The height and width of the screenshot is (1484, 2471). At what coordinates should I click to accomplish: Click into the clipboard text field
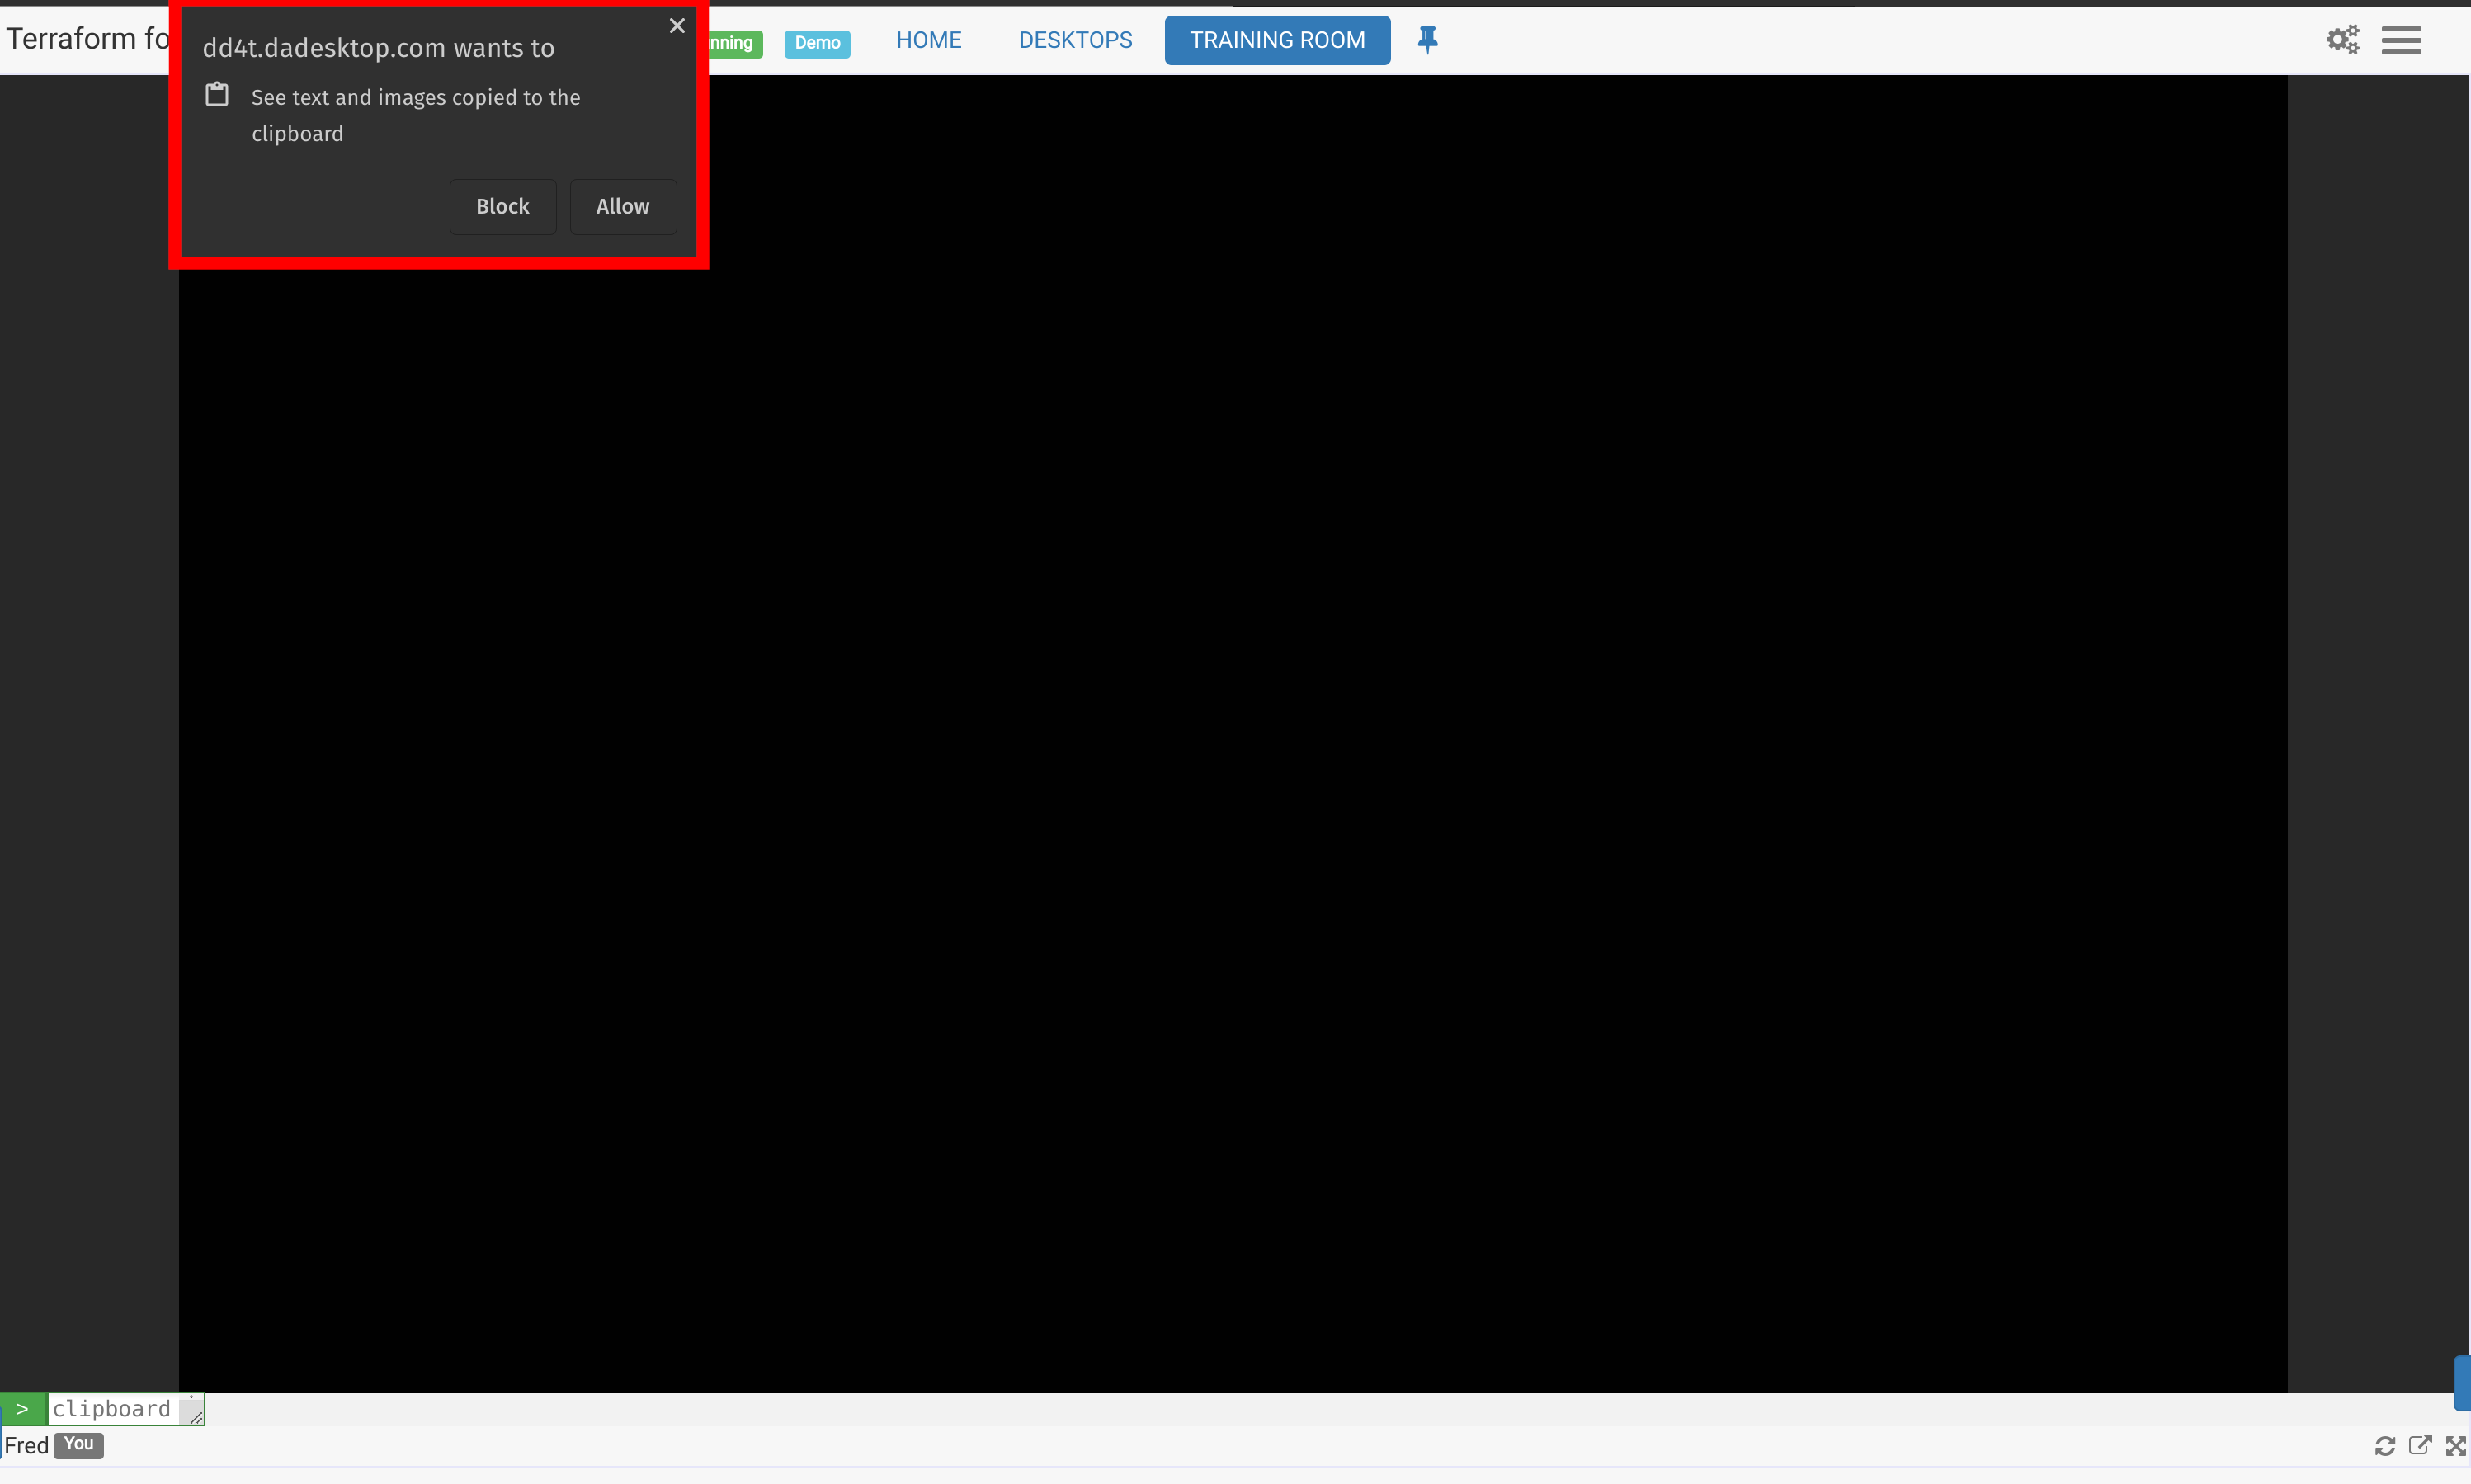pyautogui.click(x=112, y=1408)
